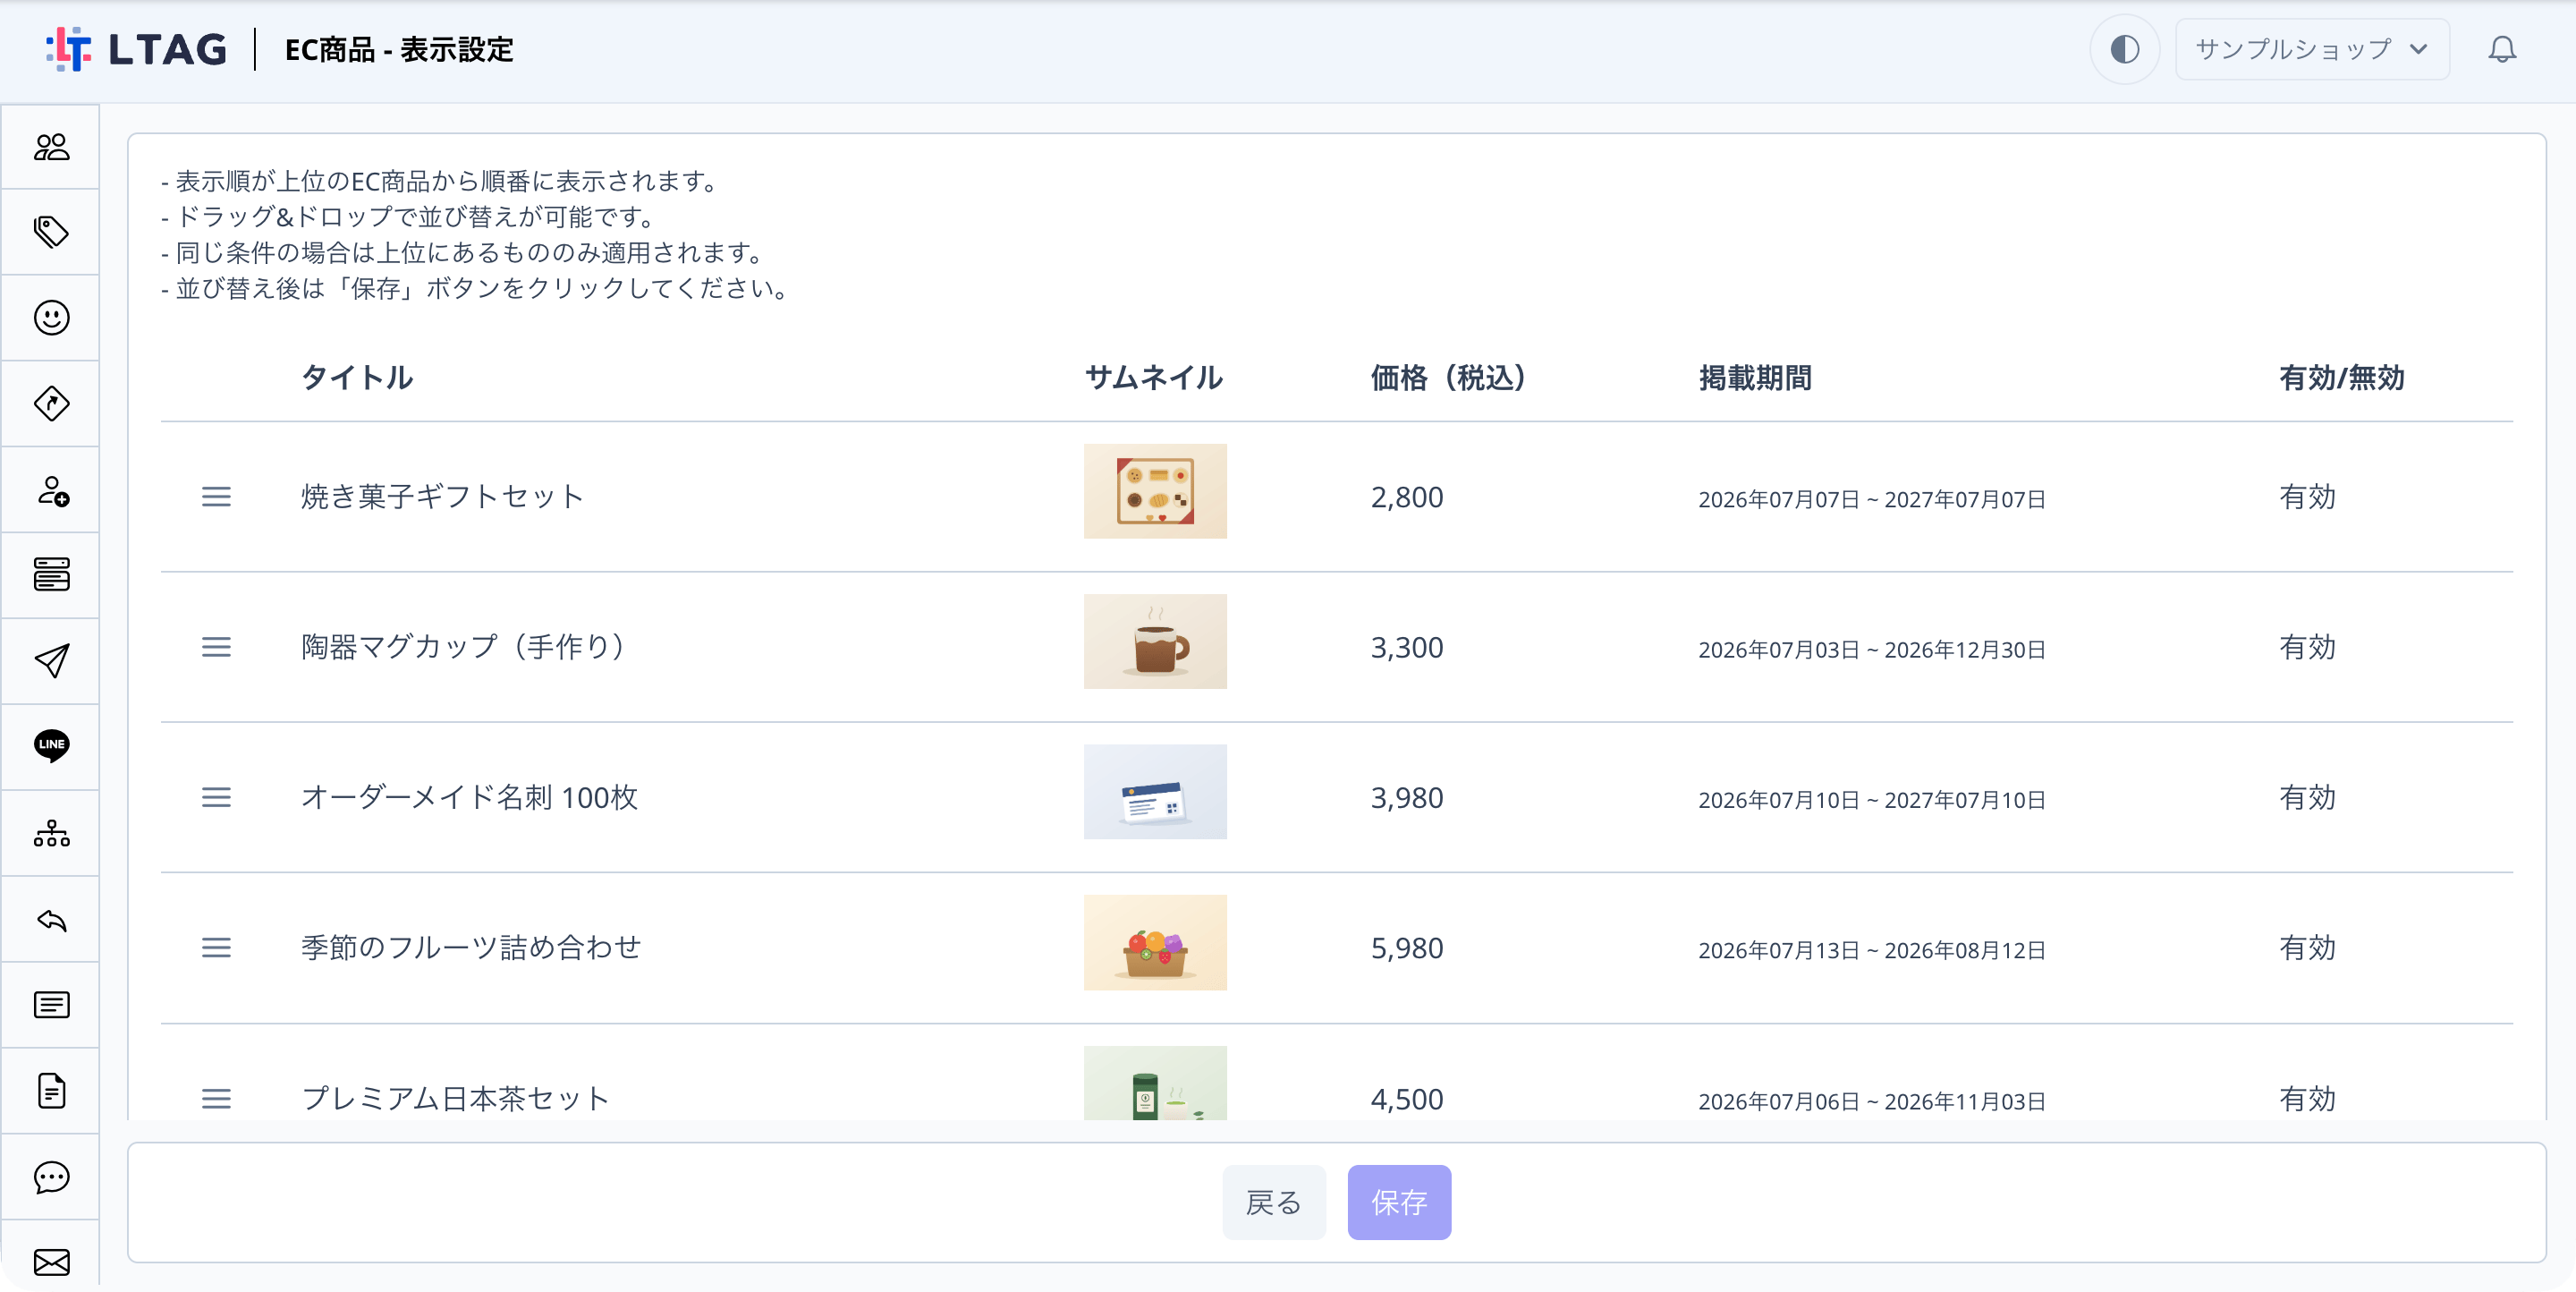Click the baked sweets gift set thumbnail
This screenshot has height=1292, width=2576.
pyautogui.click(x=1155, y=491)
